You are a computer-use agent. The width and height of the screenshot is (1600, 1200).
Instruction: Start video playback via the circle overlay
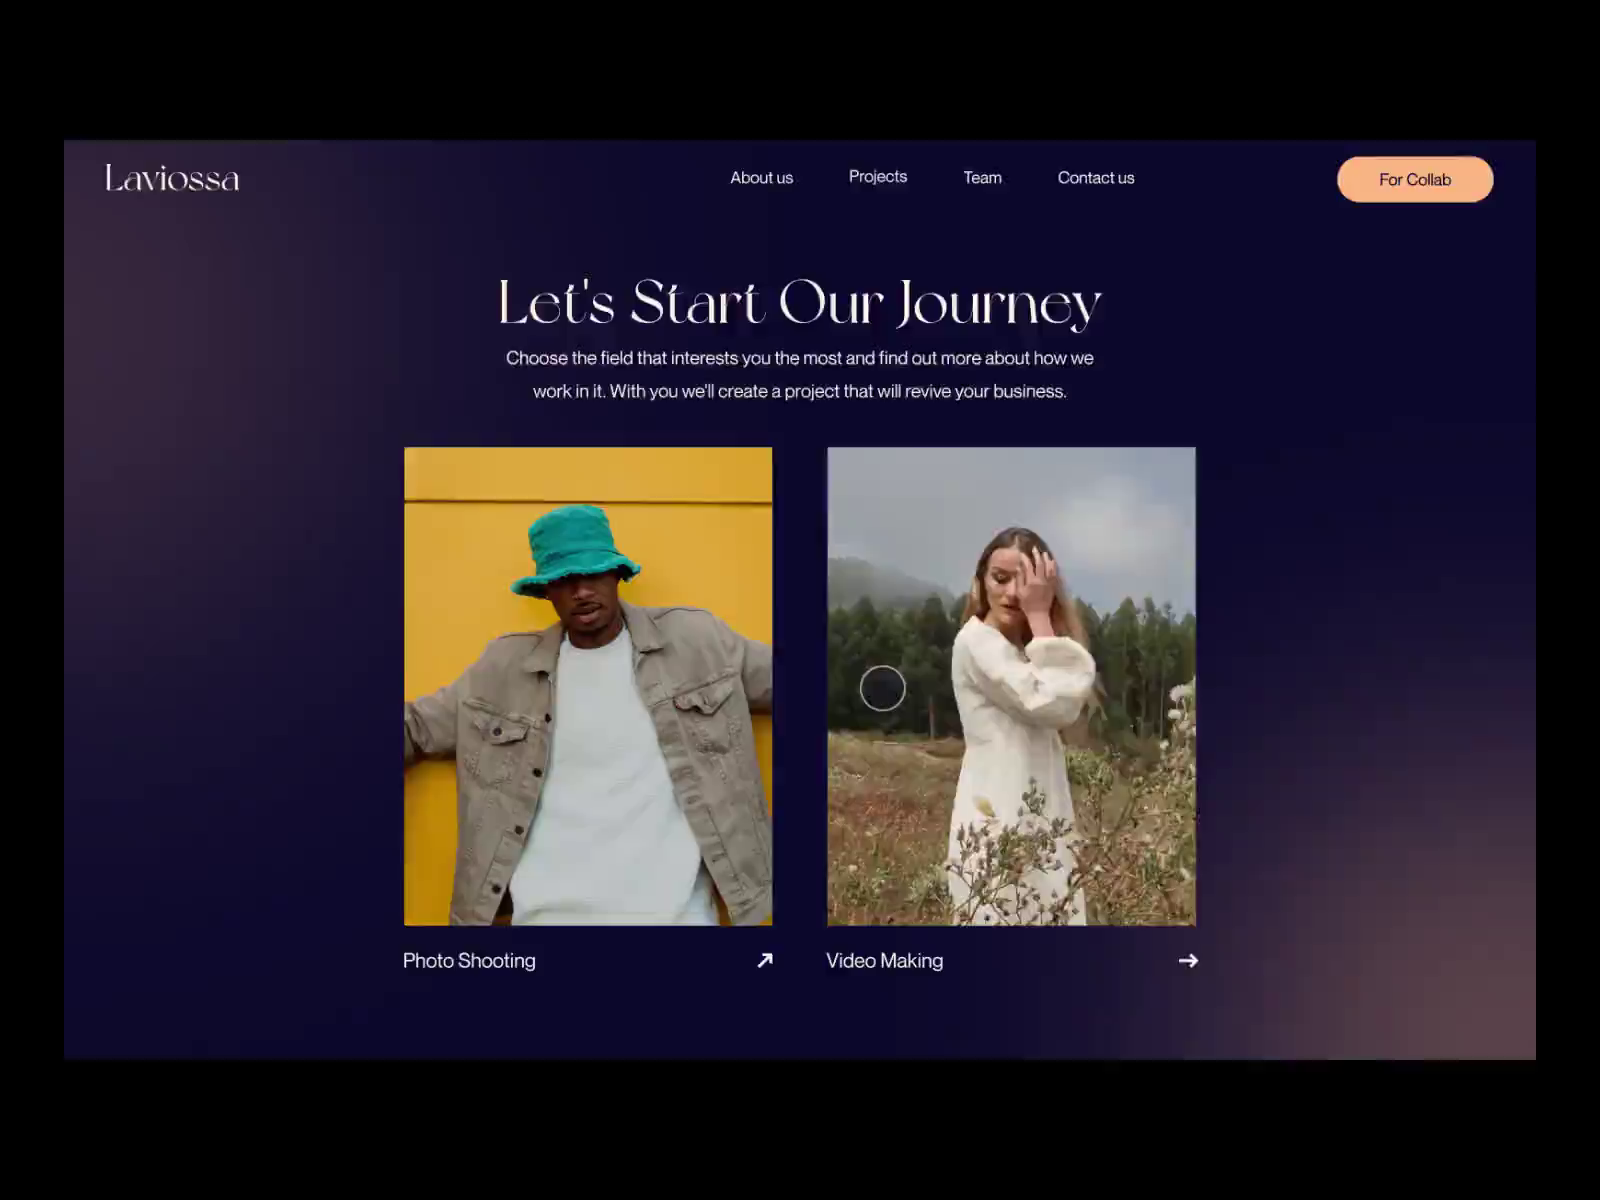883,688
